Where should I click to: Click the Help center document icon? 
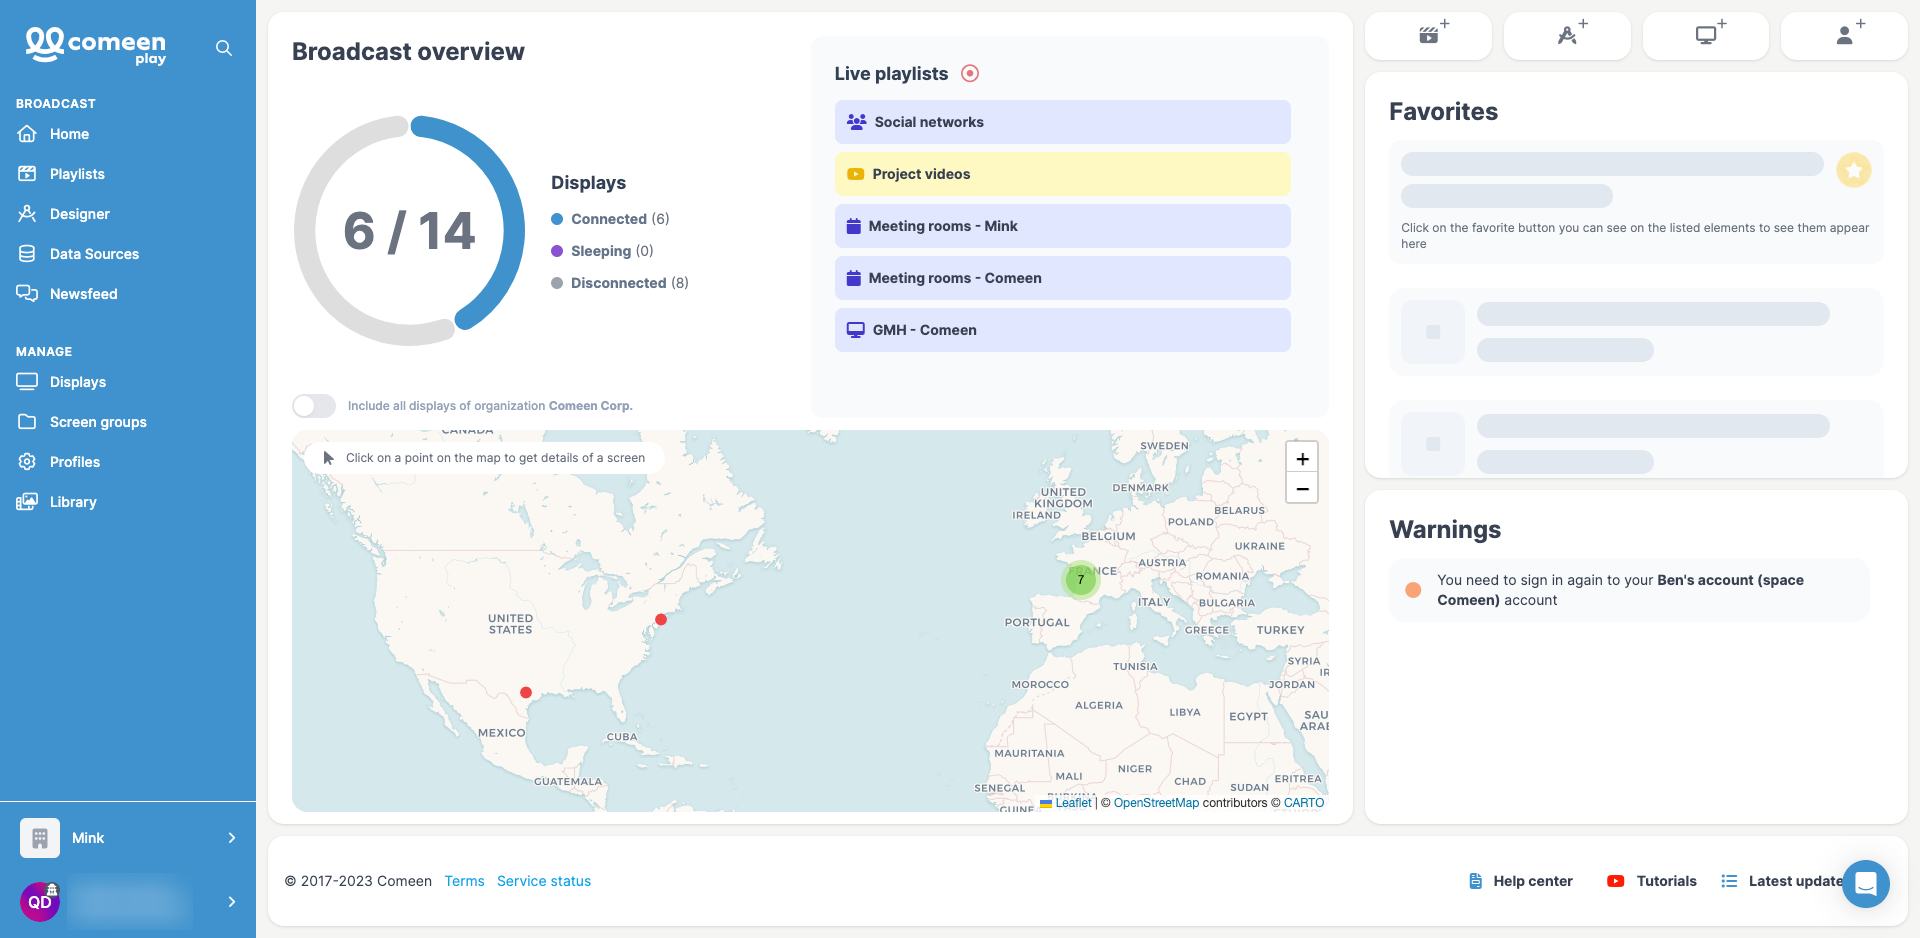pos(1475,881)
